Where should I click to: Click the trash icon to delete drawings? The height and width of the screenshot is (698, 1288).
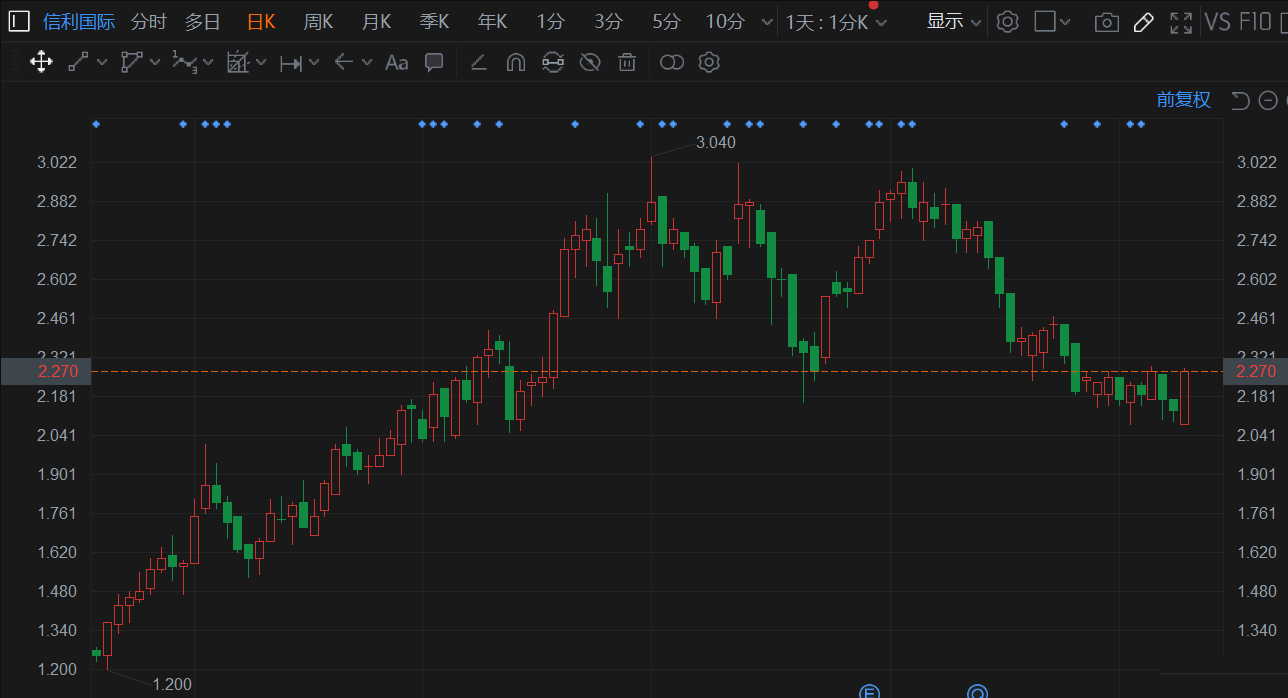627,62
